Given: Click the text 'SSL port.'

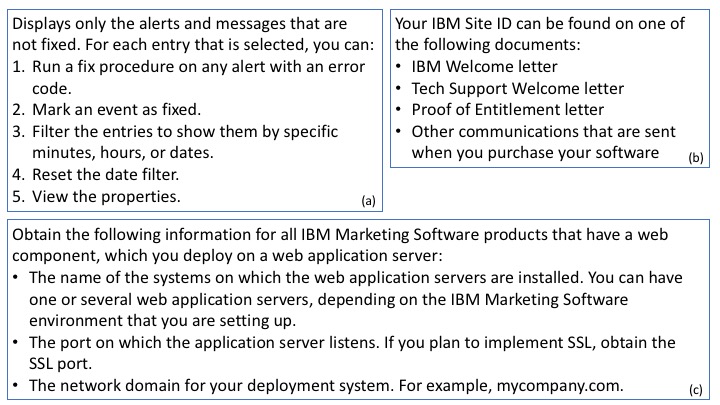Looking at the screenshot, I should pyautogui.click(x=60, y=364).
